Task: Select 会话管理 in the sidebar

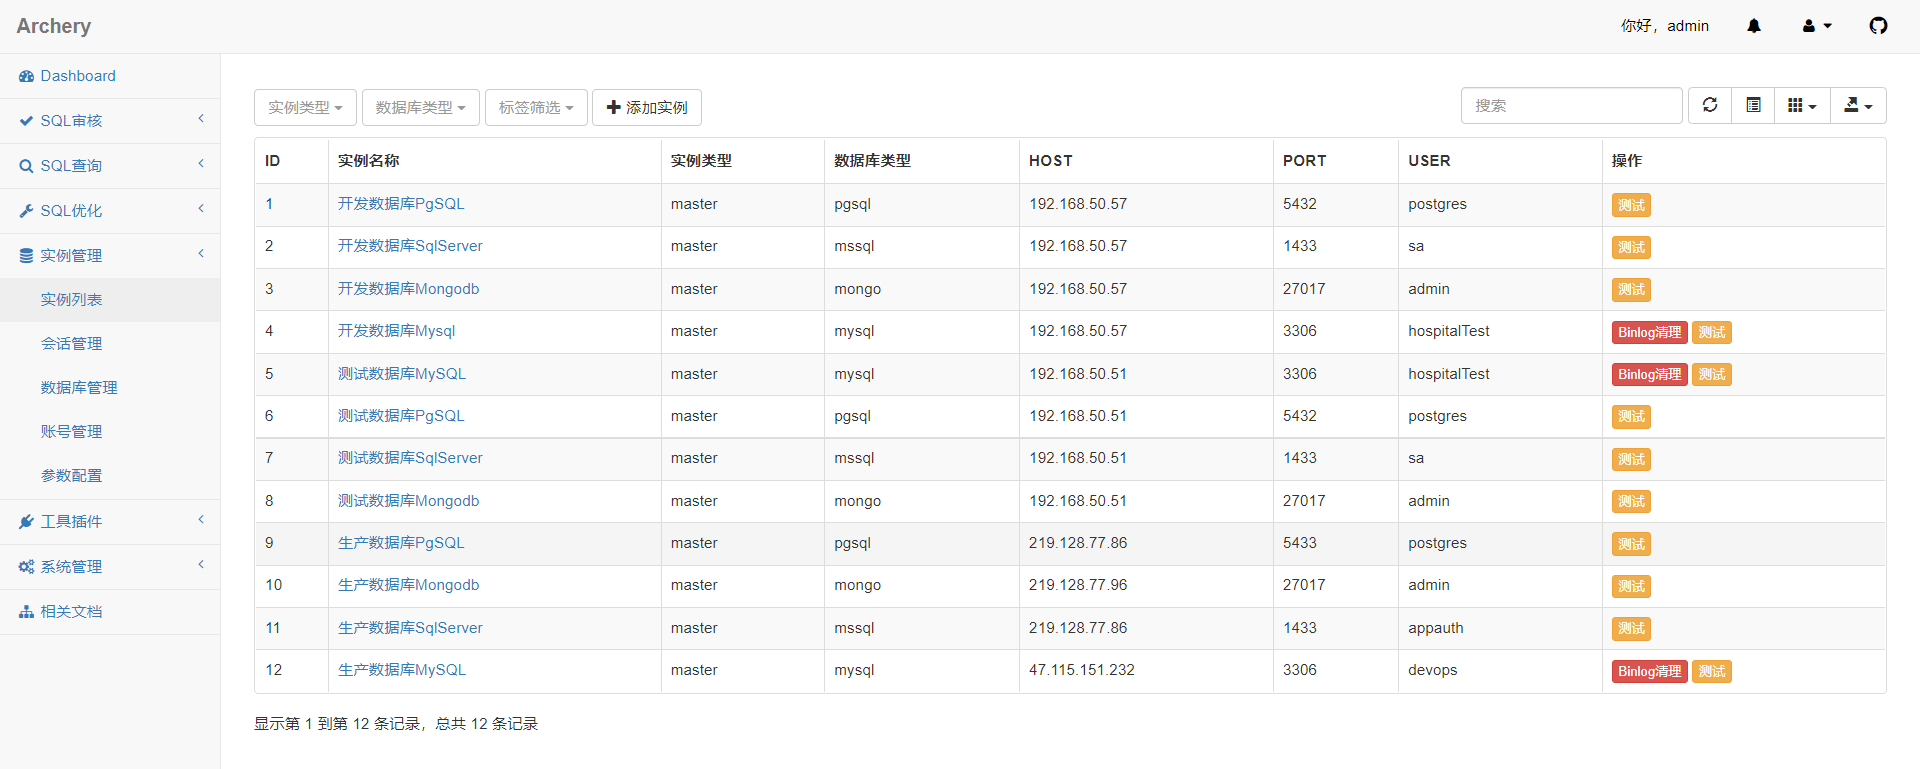Action: click(x=71, y=344)
